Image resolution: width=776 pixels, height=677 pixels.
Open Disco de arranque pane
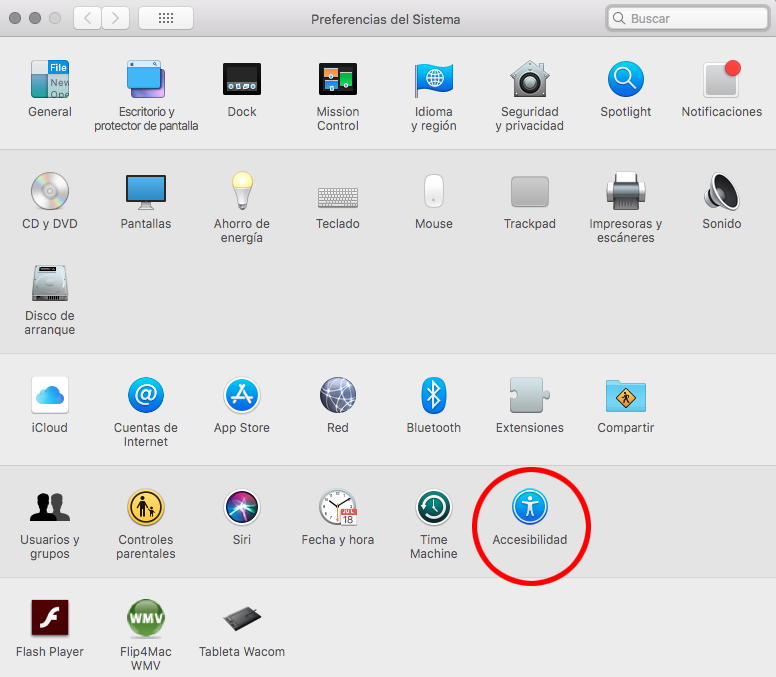coord(50,283)
